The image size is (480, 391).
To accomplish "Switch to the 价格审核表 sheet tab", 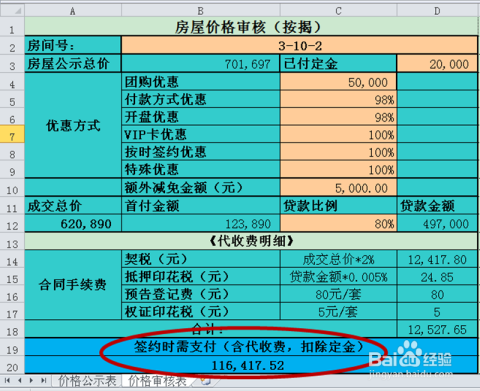I will (157, 381).
